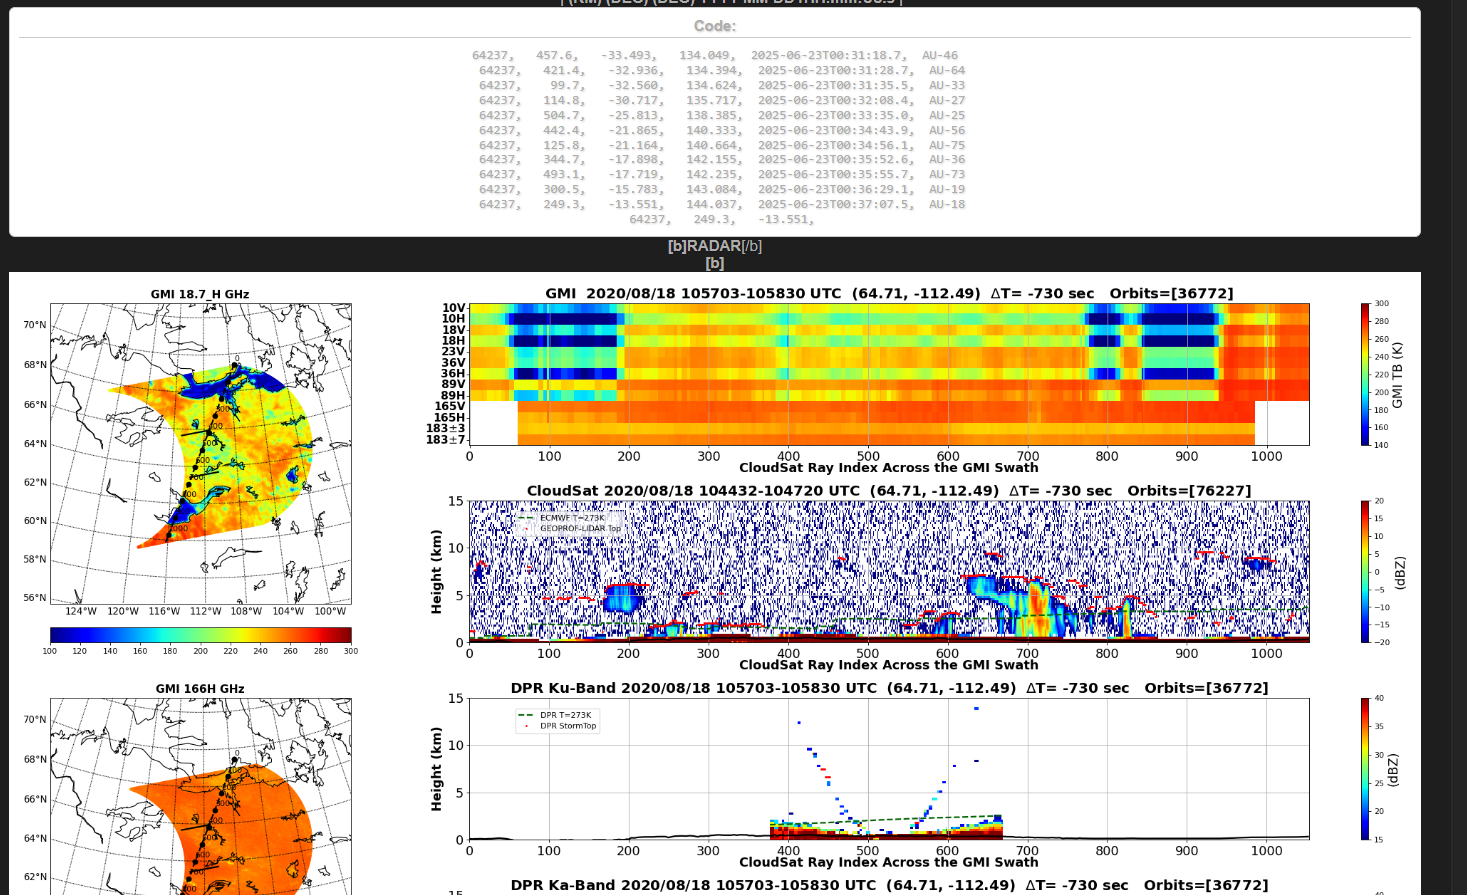
Task: Click the [b]RADAR[/b] heading text
Action: tap(714, 246)
